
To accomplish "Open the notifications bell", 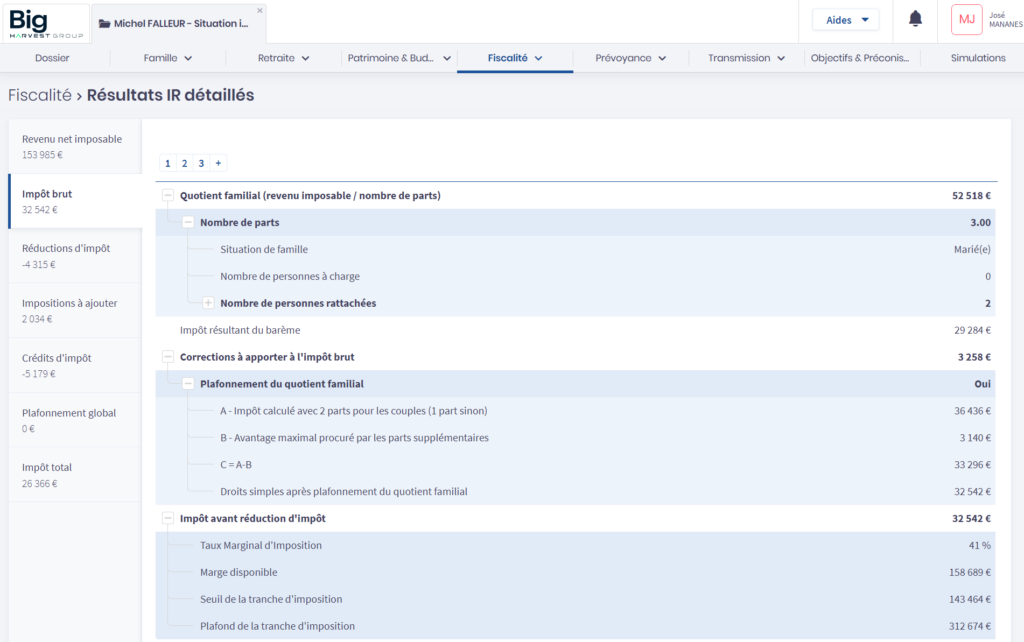I will point(915,19).
